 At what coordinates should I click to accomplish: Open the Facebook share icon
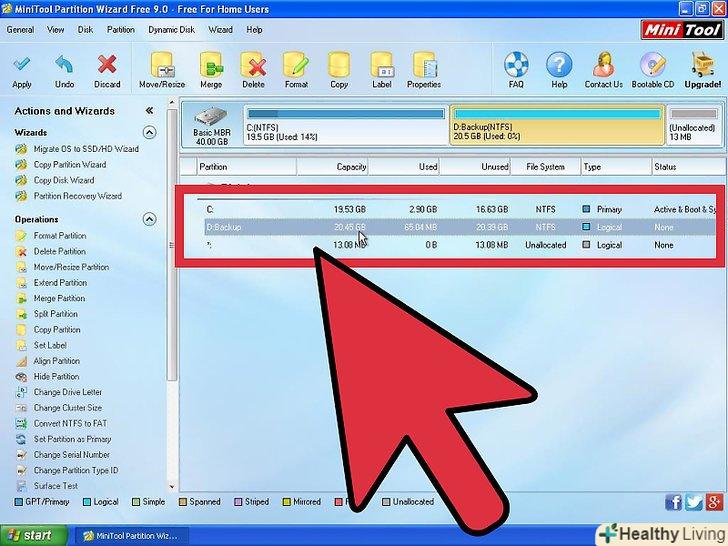(673, 502)
